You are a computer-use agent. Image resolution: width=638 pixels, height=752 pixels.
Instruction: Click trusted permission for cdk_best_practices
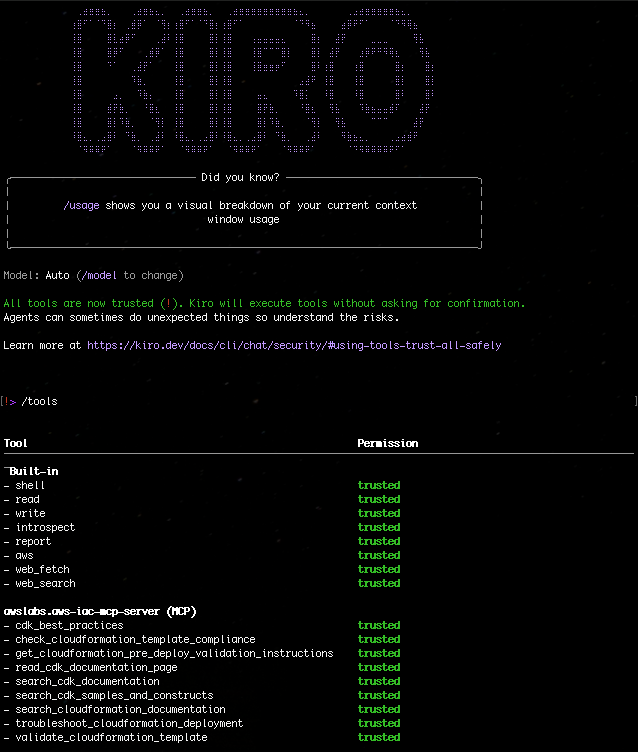(379, 625)
